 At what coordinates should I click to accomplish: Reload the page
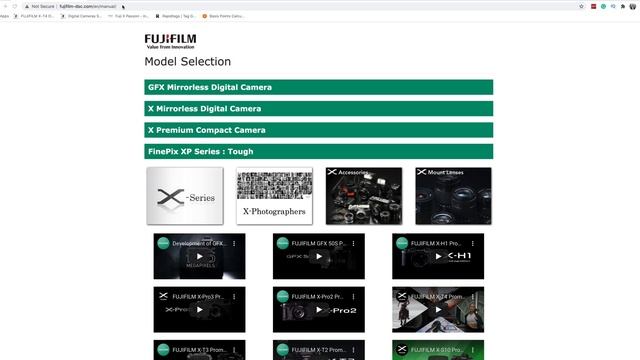pyautogui.click(x=15, y=6)
